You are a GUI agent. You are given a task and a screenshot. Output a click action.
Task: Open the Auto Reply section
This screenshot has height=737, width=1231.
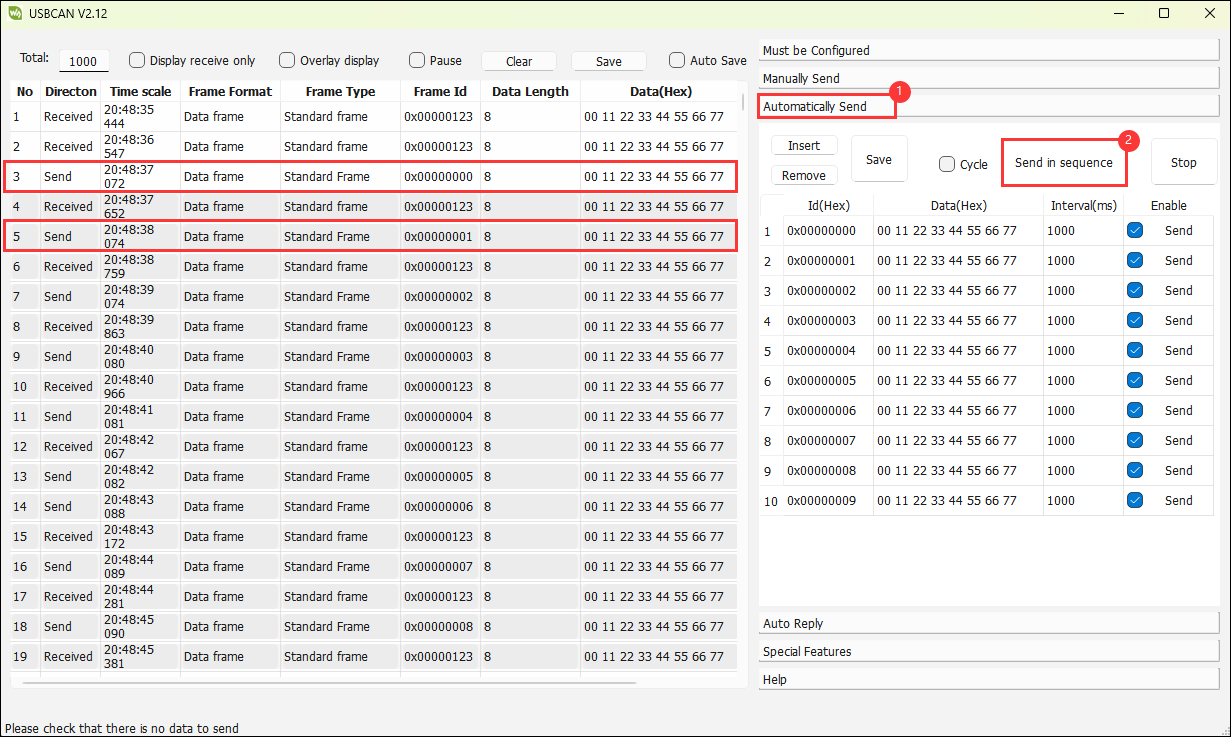[988, 623]
